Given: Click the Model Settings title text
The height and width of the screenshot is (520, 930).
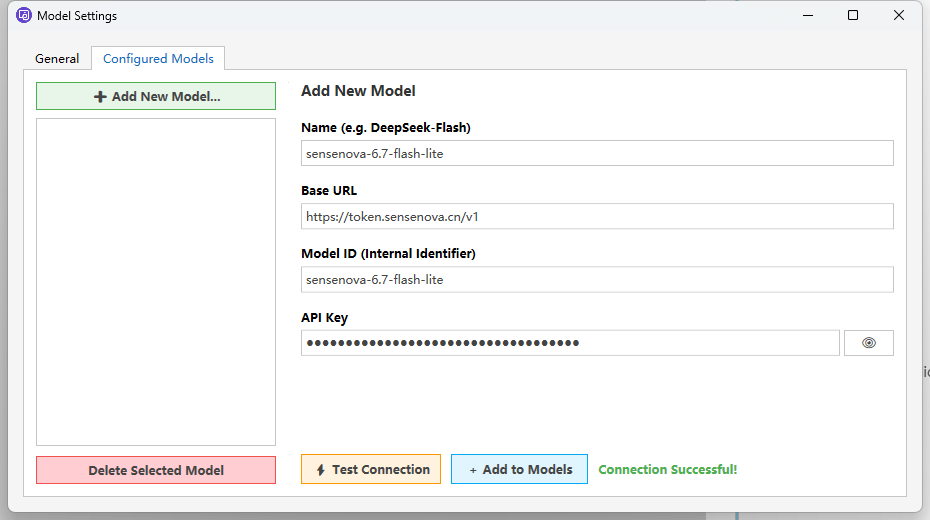Looking at the screenshot, I should [77, 16].
